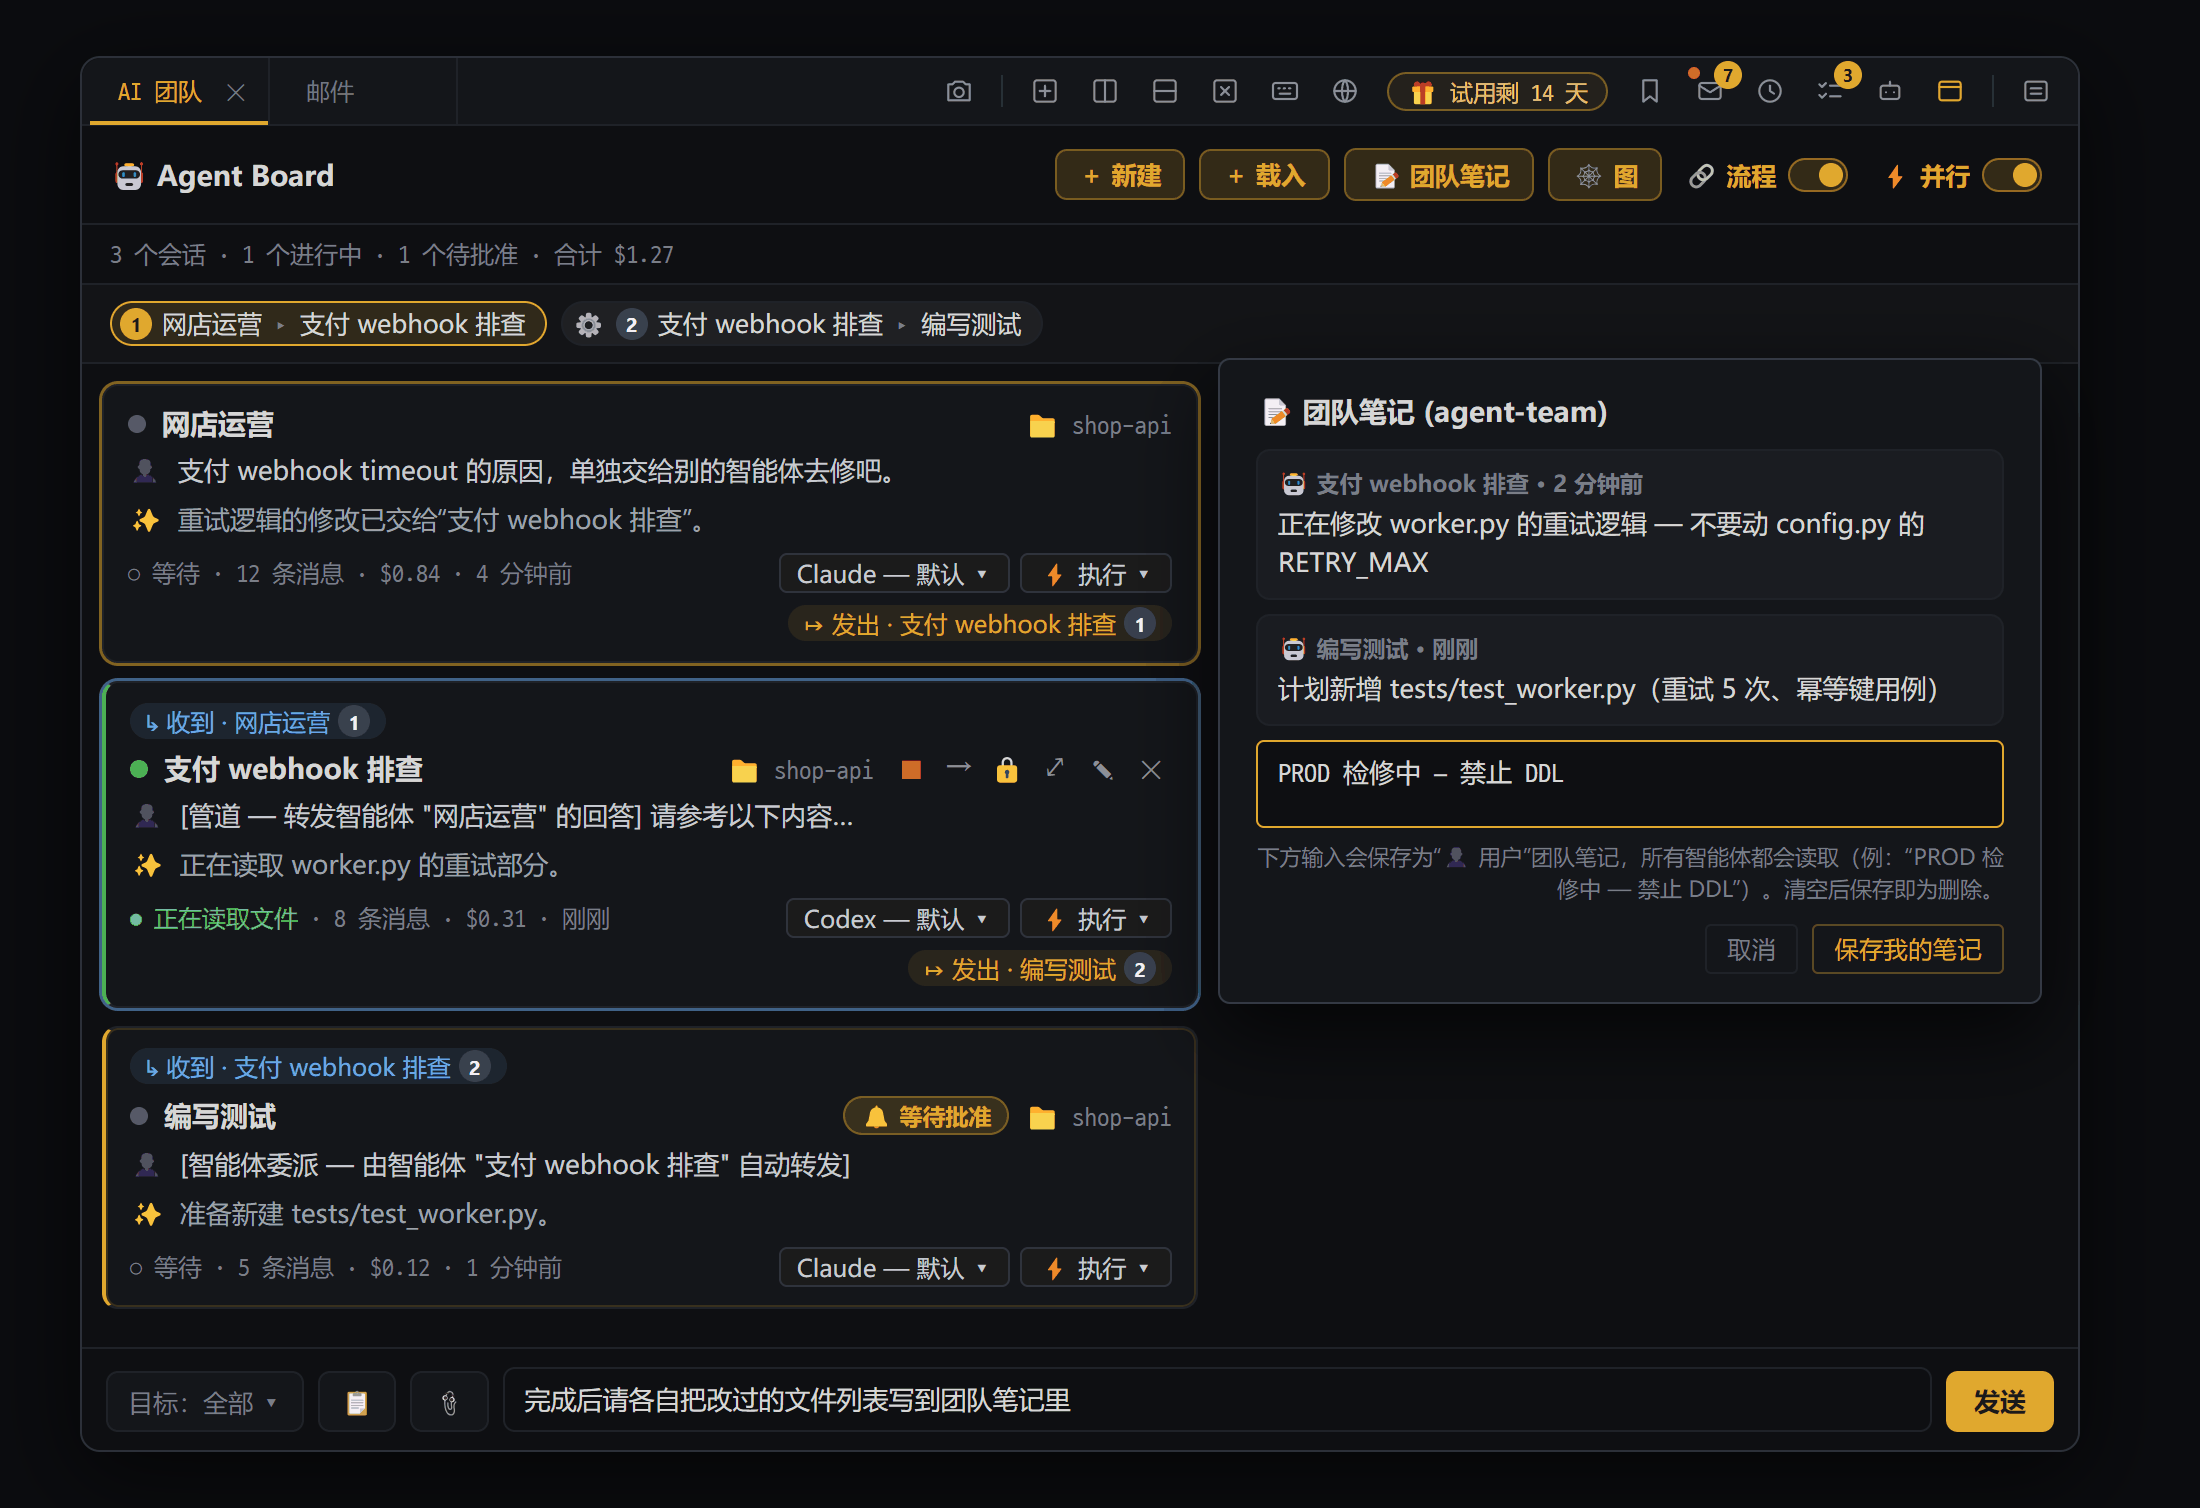Split view horizontally using the rows icon

point(1164,92)
